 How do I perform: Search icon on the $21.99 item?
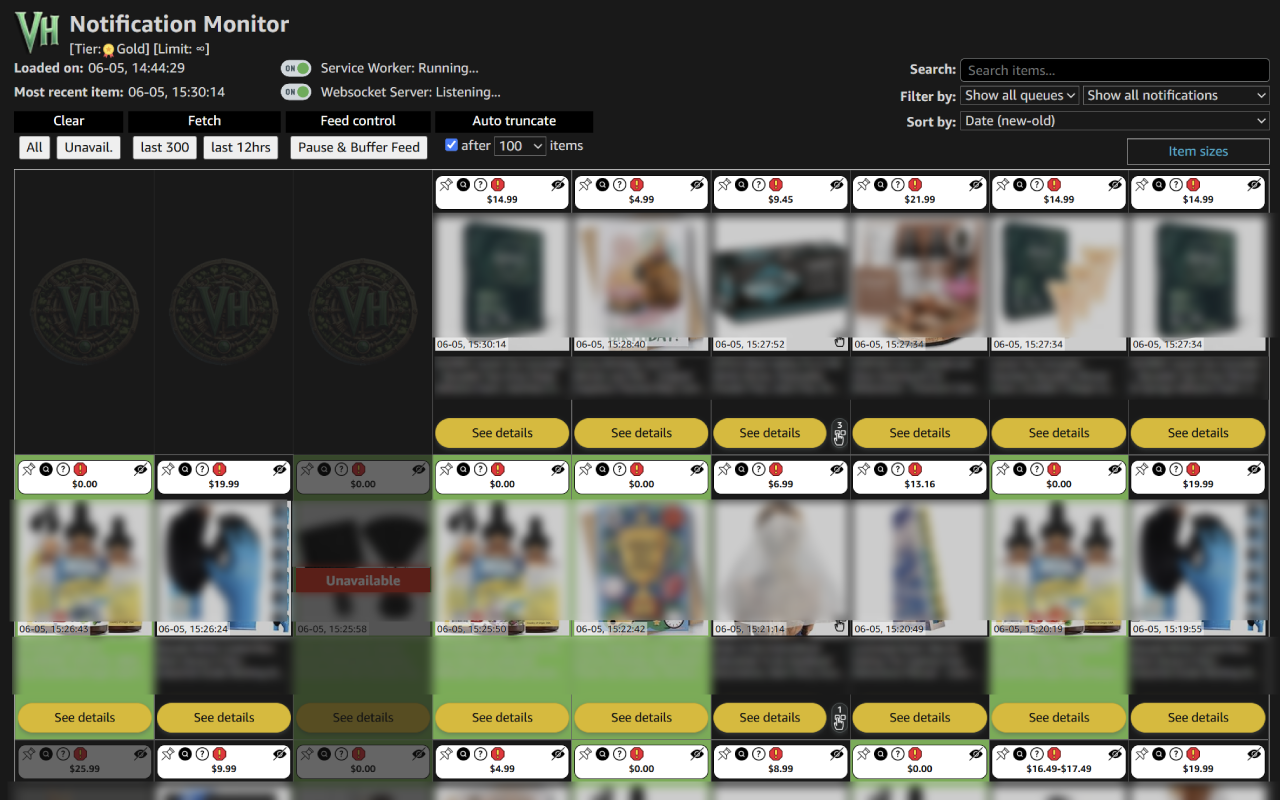tap(881, 185)
